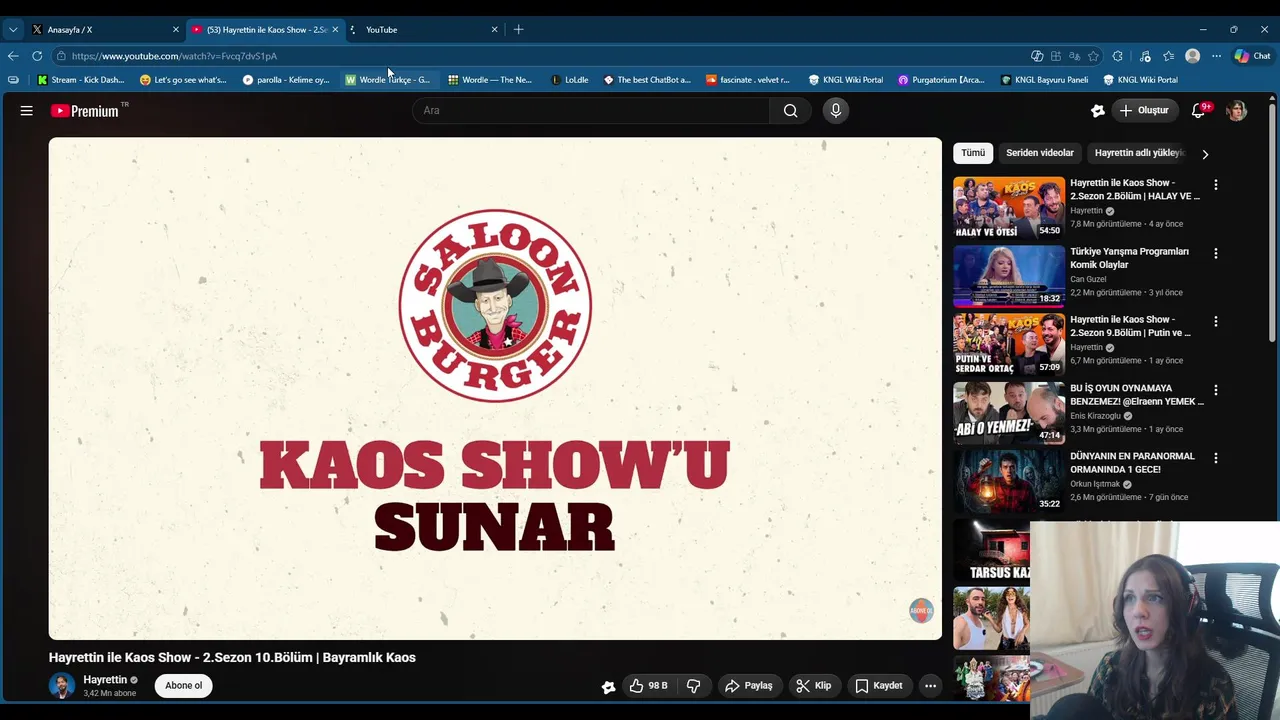Viewport: 1280px width, 720px height.
Task: Select the Seriden videolar chip
Action: tap(1040, 153)
